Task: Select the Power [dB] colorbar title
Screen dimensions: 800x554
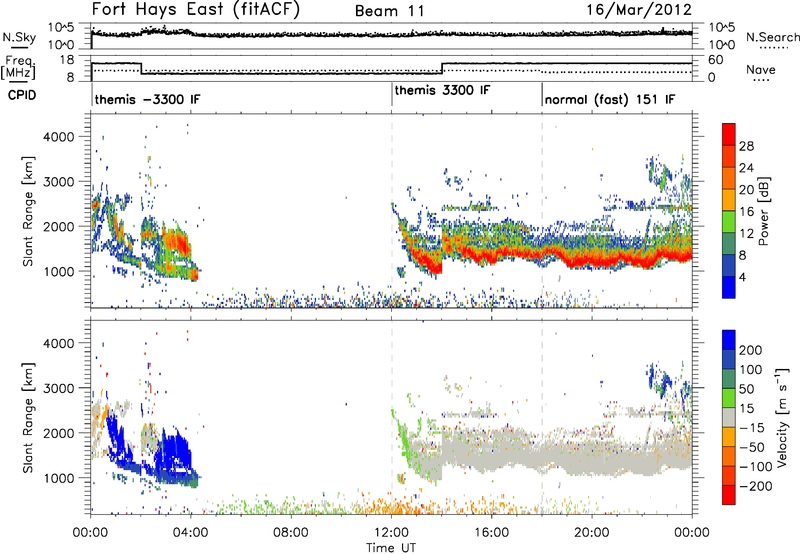Action: [x=763, y=211]
